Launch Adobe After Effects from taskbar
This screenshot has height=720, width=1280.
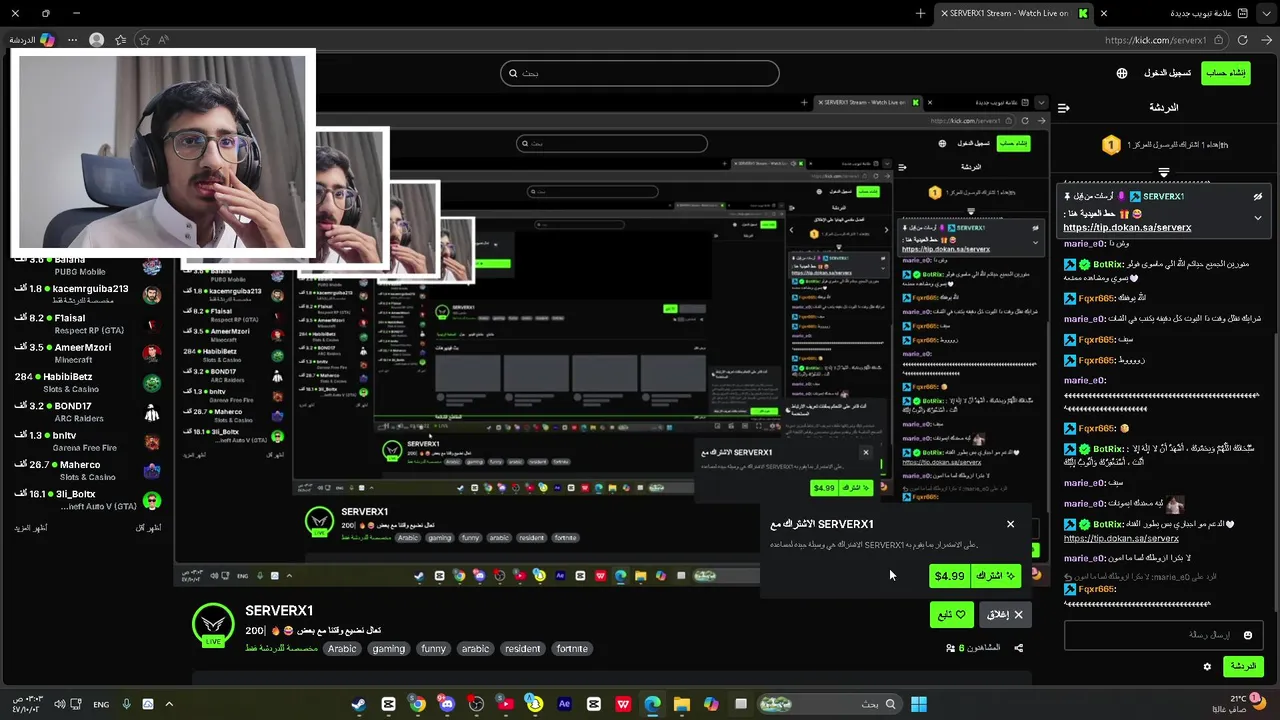coord(564,704)
